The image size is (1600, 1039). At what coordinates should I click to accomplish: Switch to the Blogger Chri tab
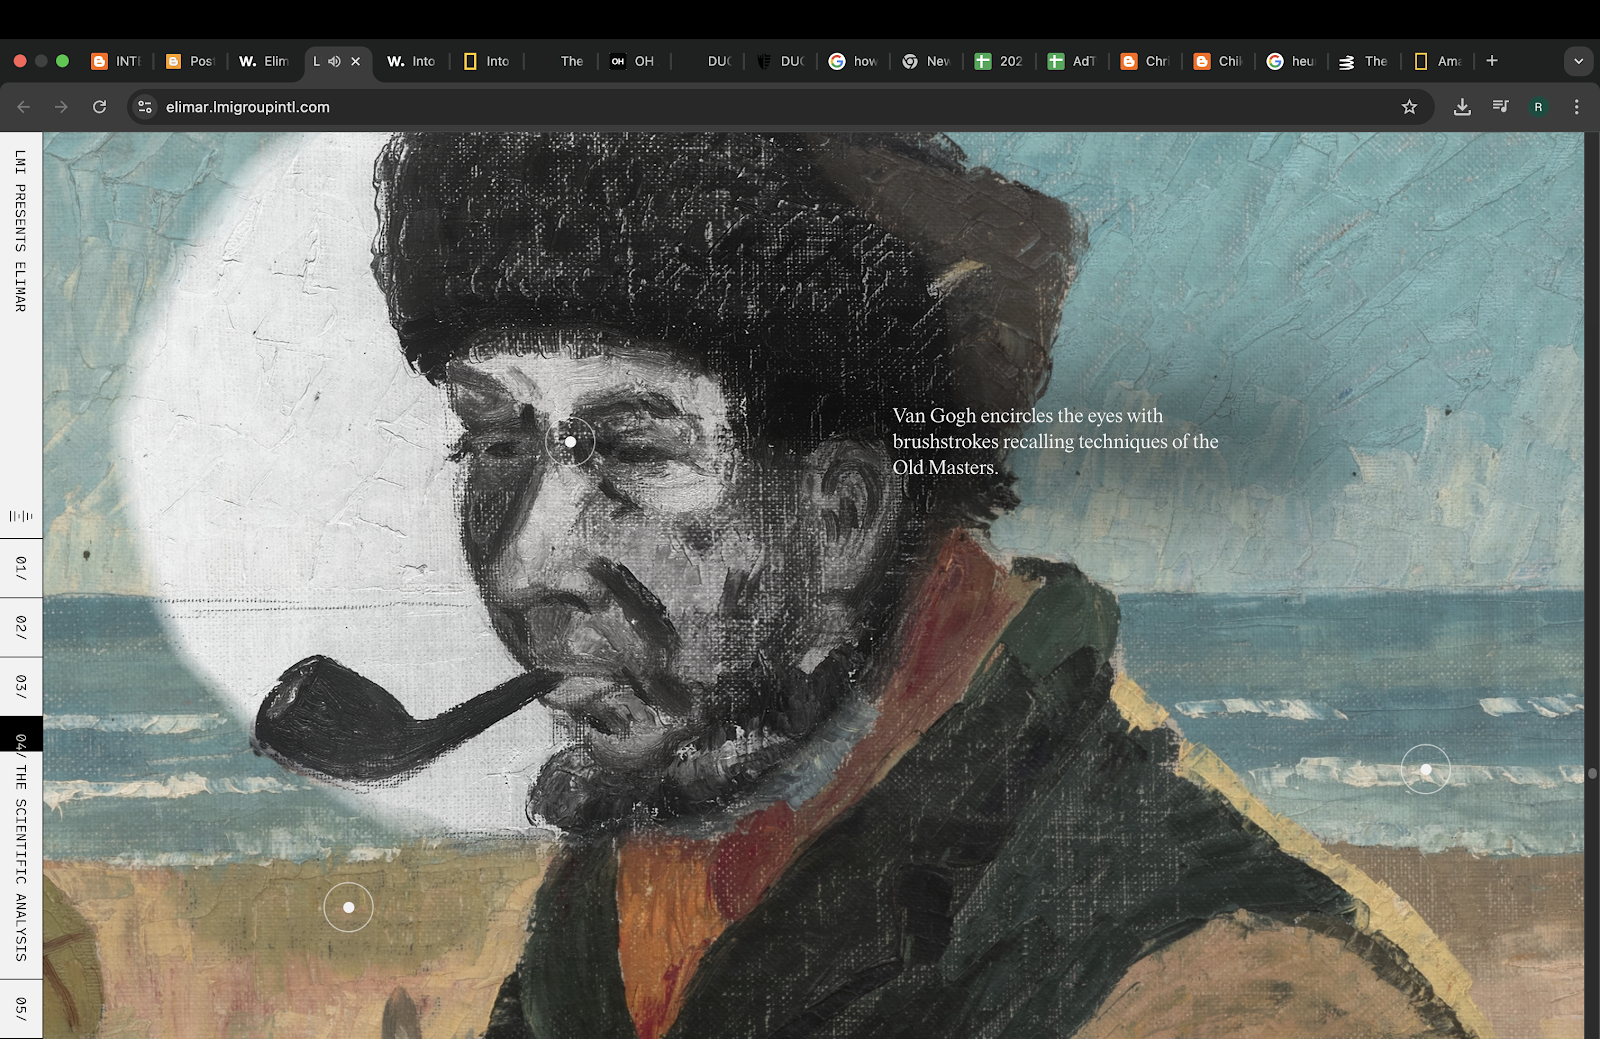pos(1145,61)
